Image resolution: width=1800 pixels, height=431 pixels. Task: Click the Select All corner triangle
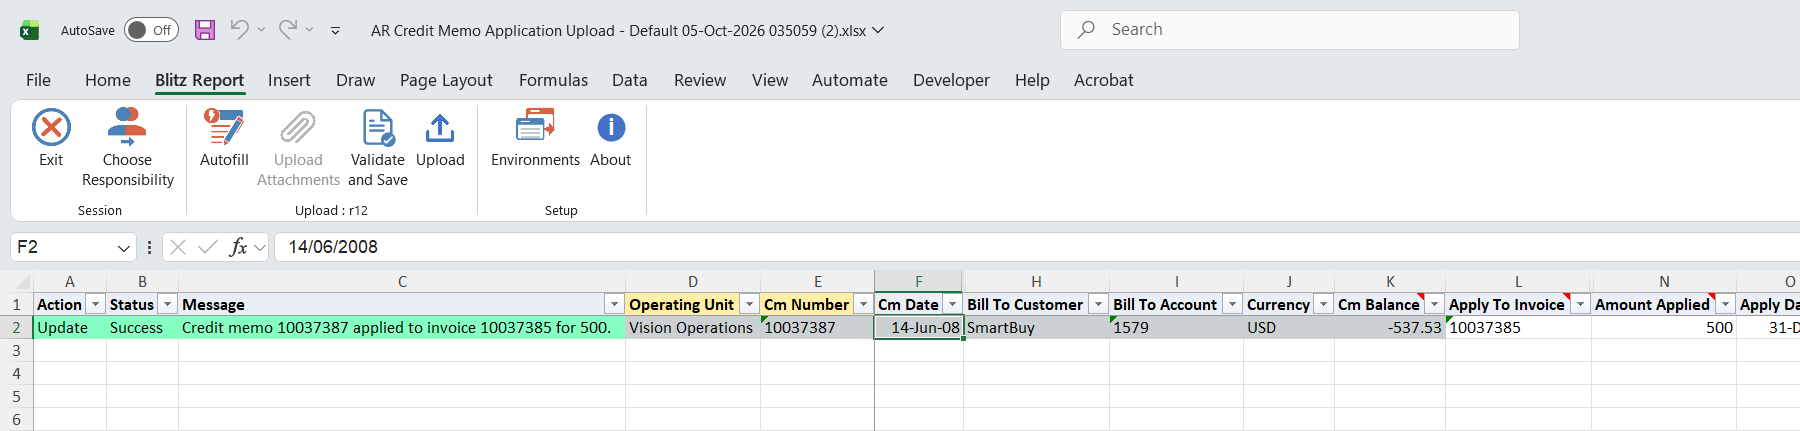click(21, 282)
